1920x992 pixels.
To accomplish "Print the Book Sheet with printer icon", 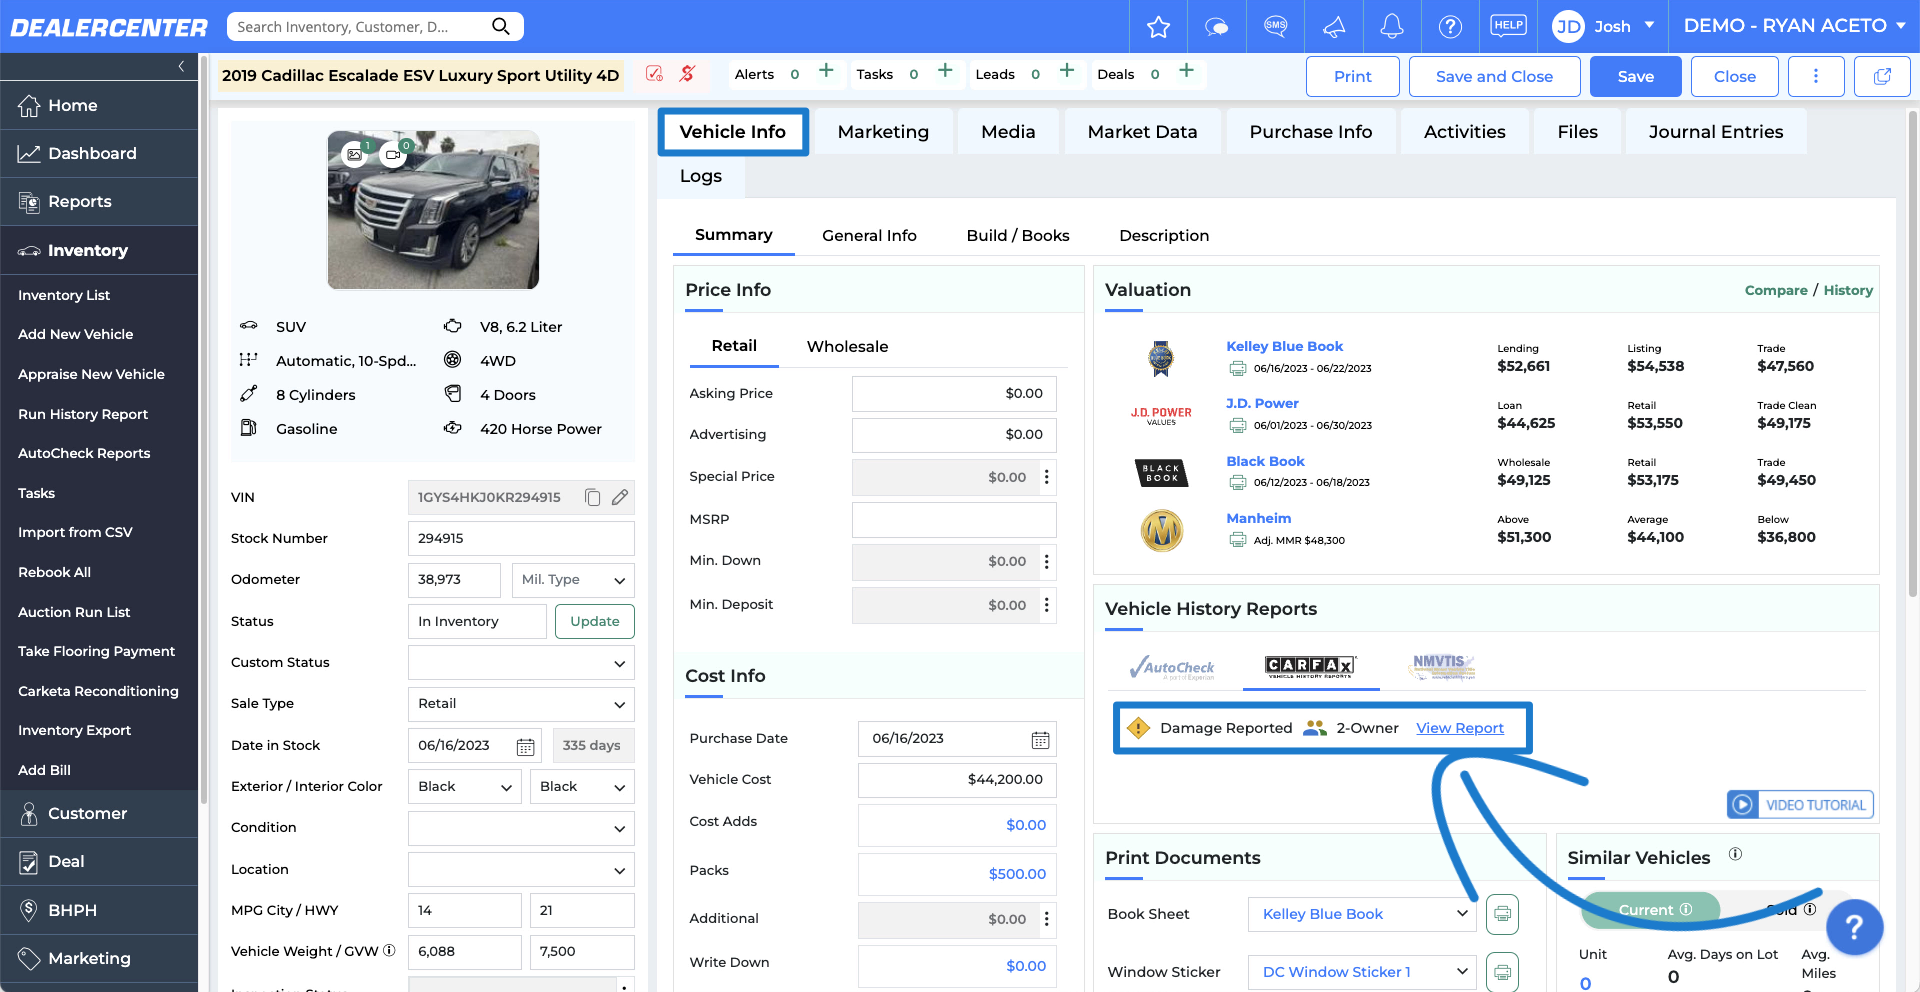I will [1502, 914].
